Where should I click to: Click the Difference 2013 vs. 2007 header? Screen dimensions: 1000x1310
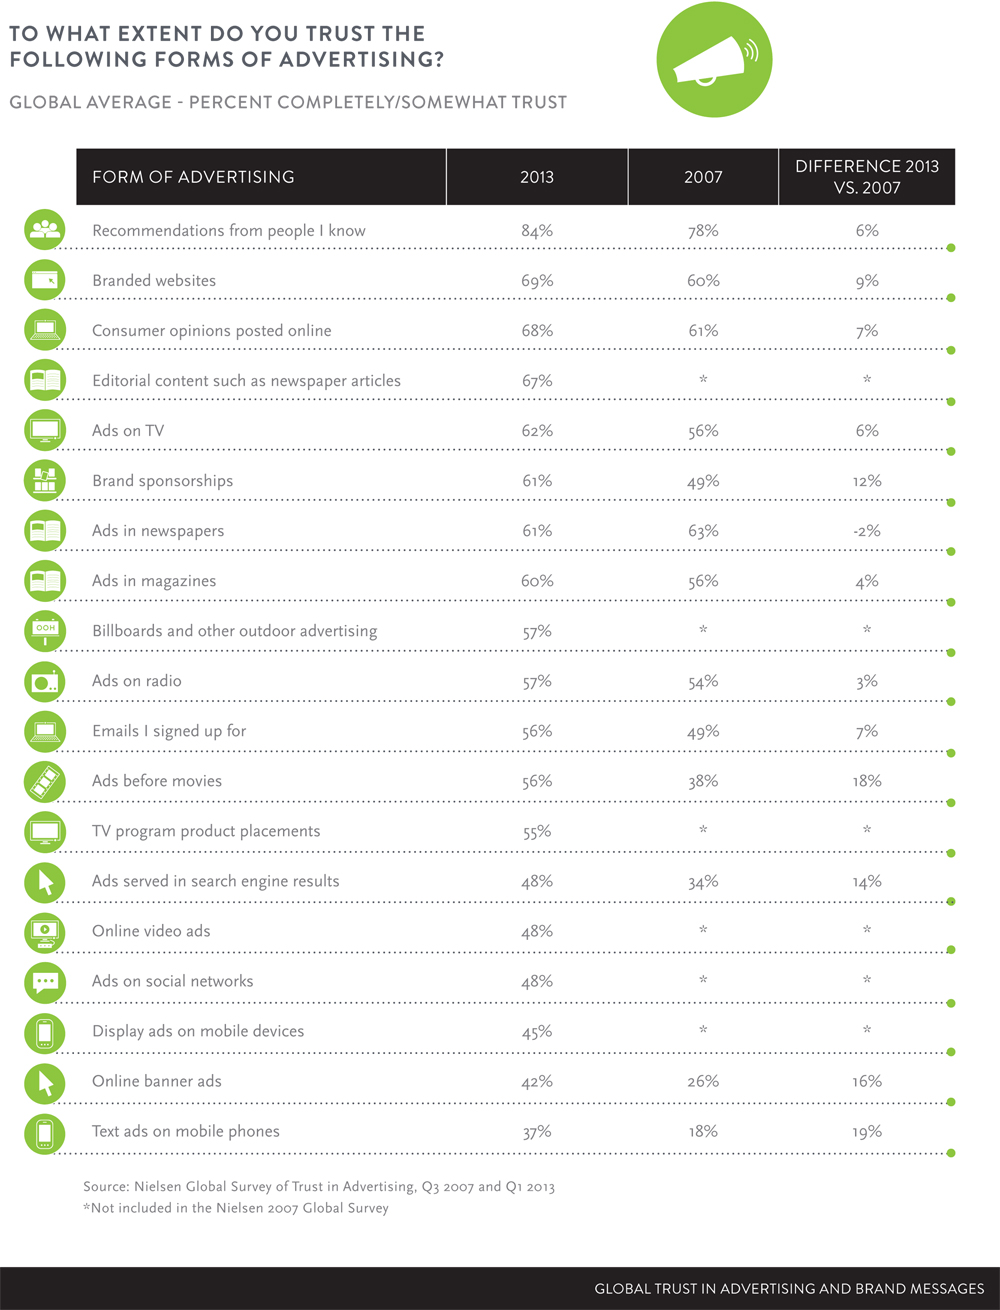[x=867, y=177]
